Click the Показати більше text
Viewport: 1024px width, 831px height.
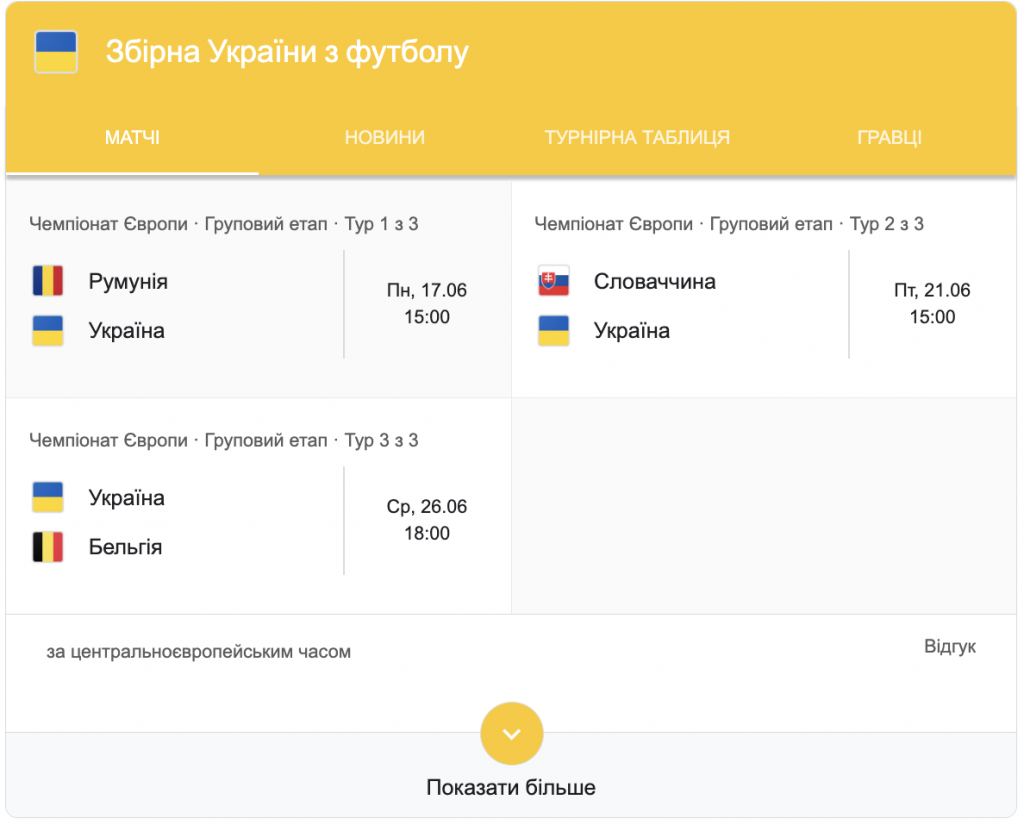click(x=511, y=788)
